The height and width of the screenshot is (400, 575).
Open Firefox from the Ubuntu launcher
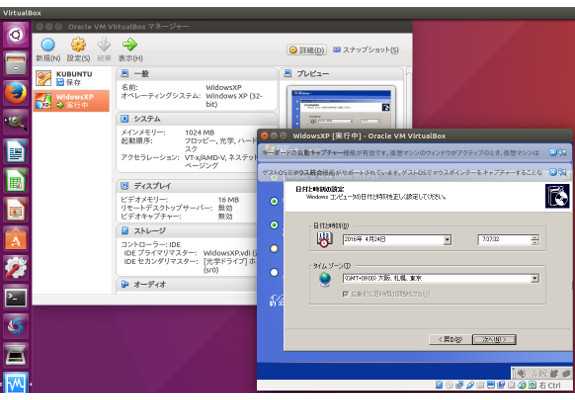[16, 93]
